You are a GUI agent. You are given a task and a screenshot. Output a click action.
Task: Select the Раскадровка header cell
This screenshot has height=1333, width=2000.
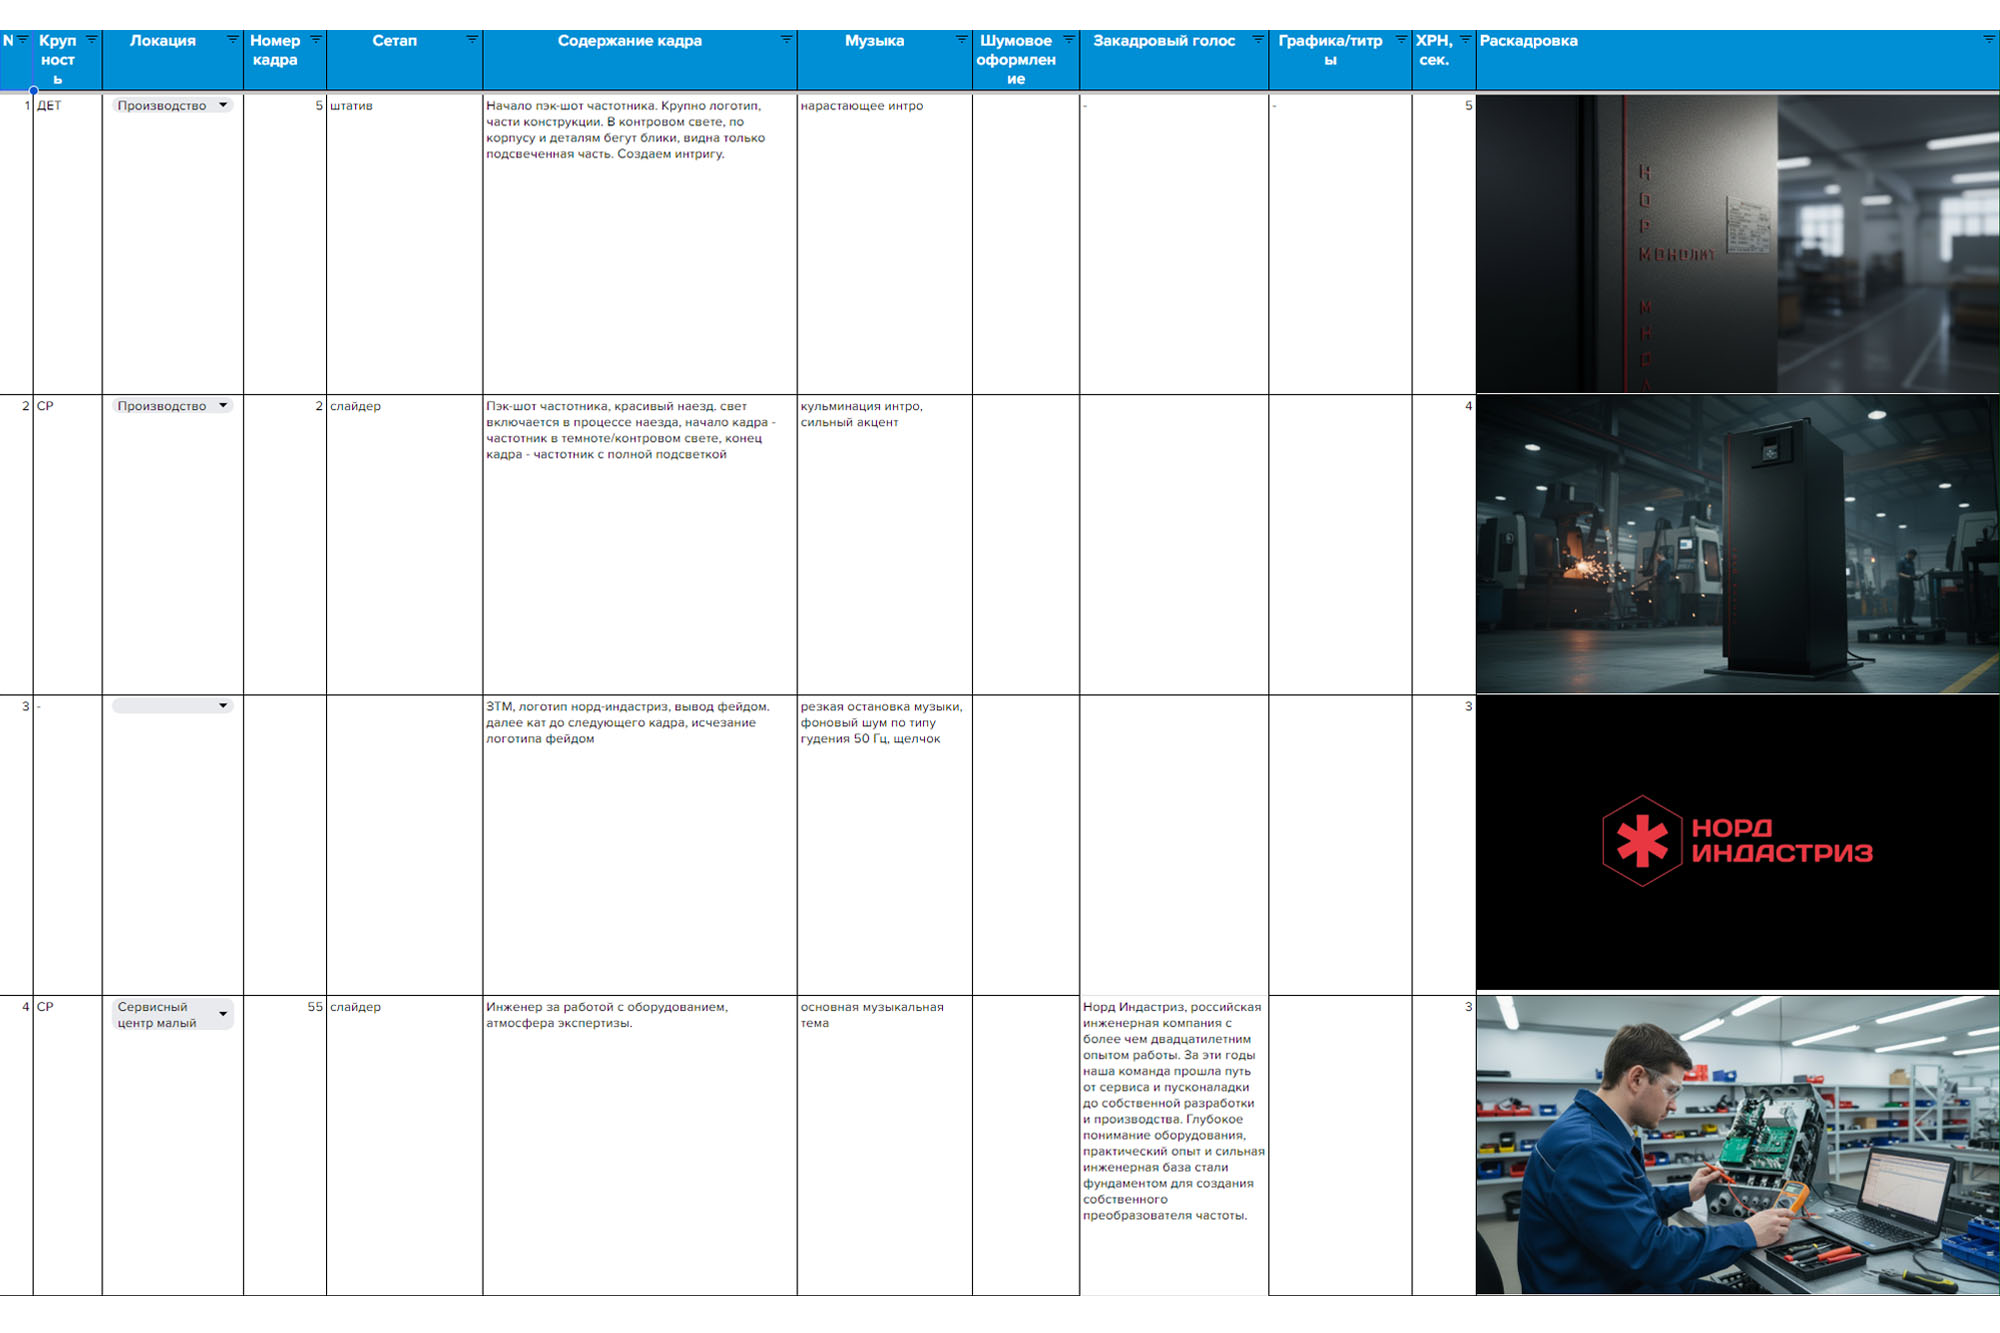point(1738,60)
